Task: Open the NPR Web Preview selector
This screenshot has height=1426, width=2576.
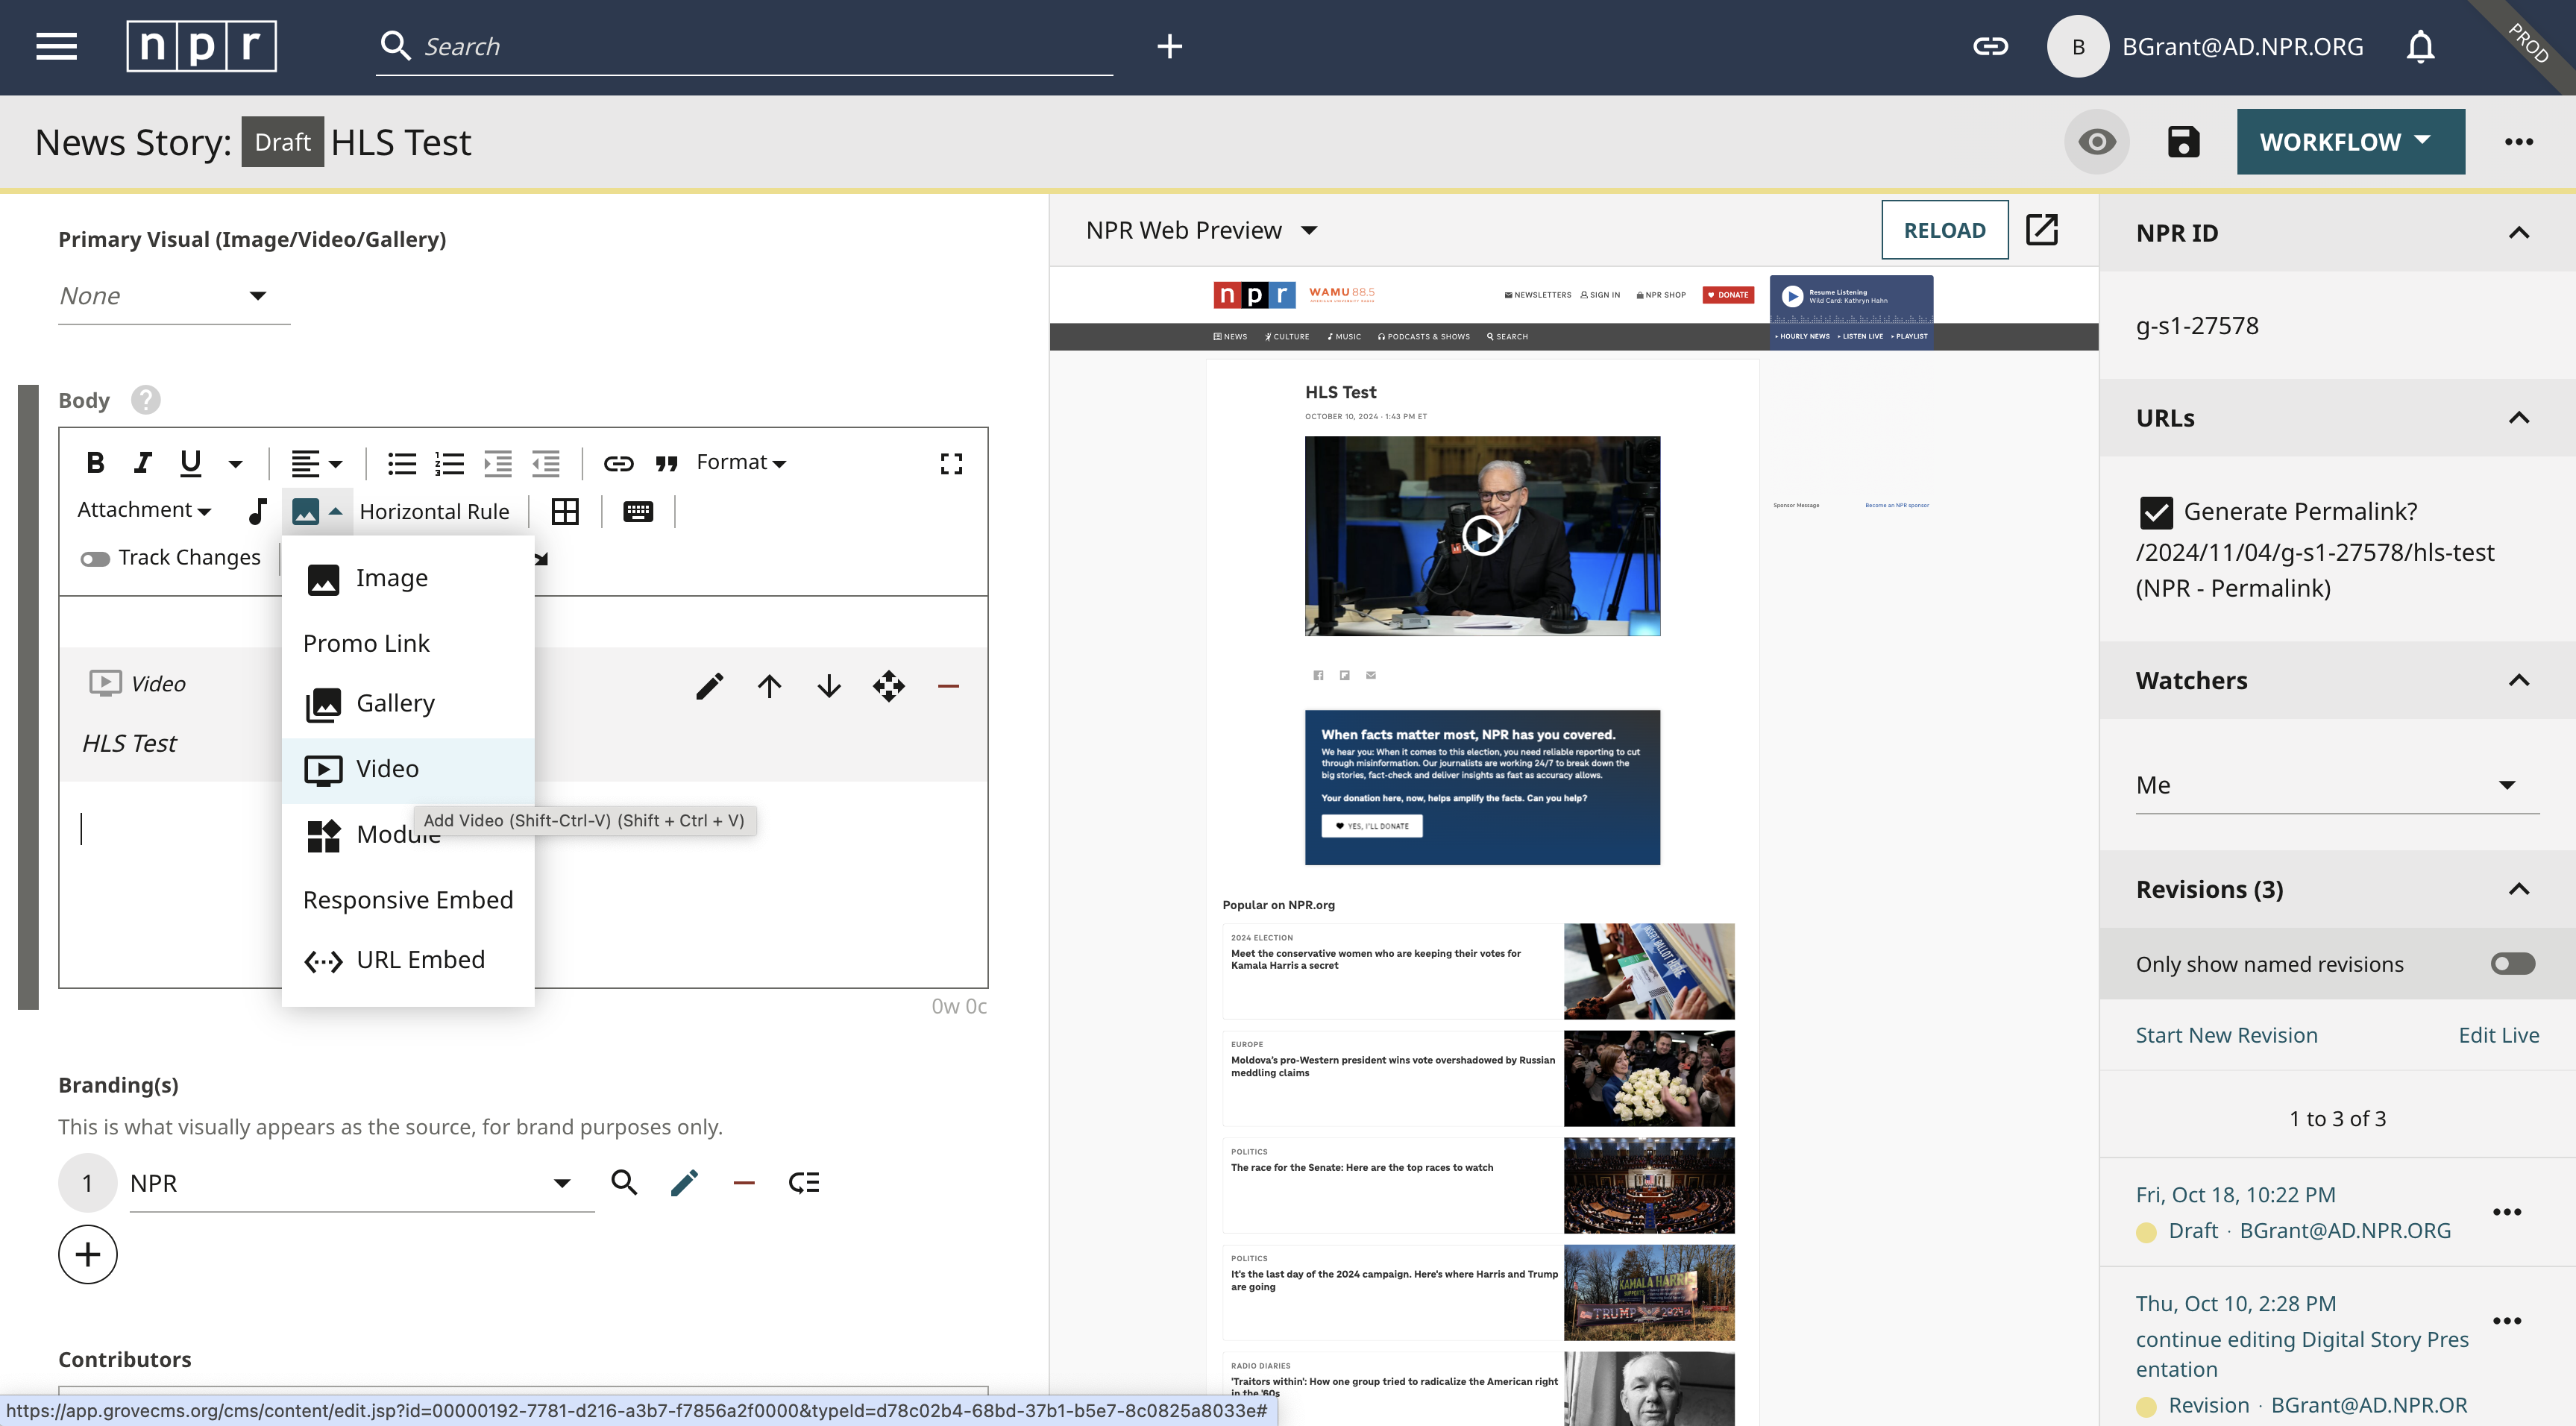Action: [x=1201, y=230]
